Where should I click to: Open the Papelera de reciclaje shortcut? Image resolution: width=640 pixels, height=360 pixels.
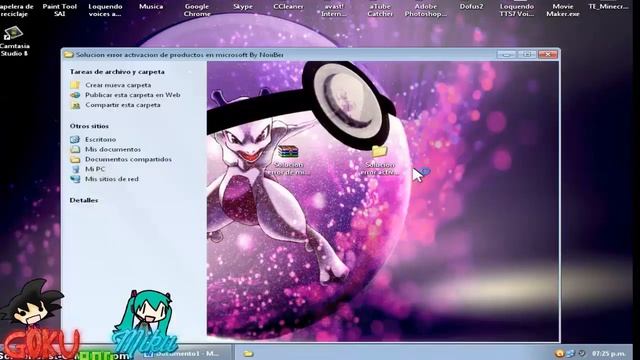click(16, 10)
